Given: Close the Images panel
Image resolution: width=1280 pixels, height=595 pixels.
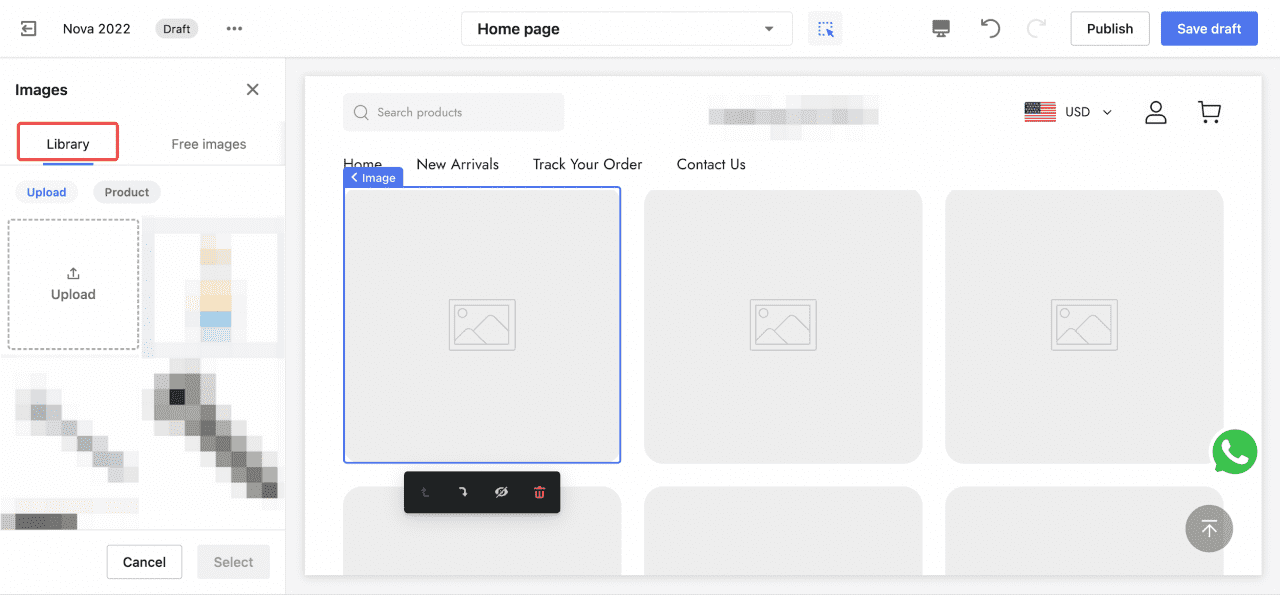Looking at the screenshot, I should pyautogui.click(x=253, y=90).
